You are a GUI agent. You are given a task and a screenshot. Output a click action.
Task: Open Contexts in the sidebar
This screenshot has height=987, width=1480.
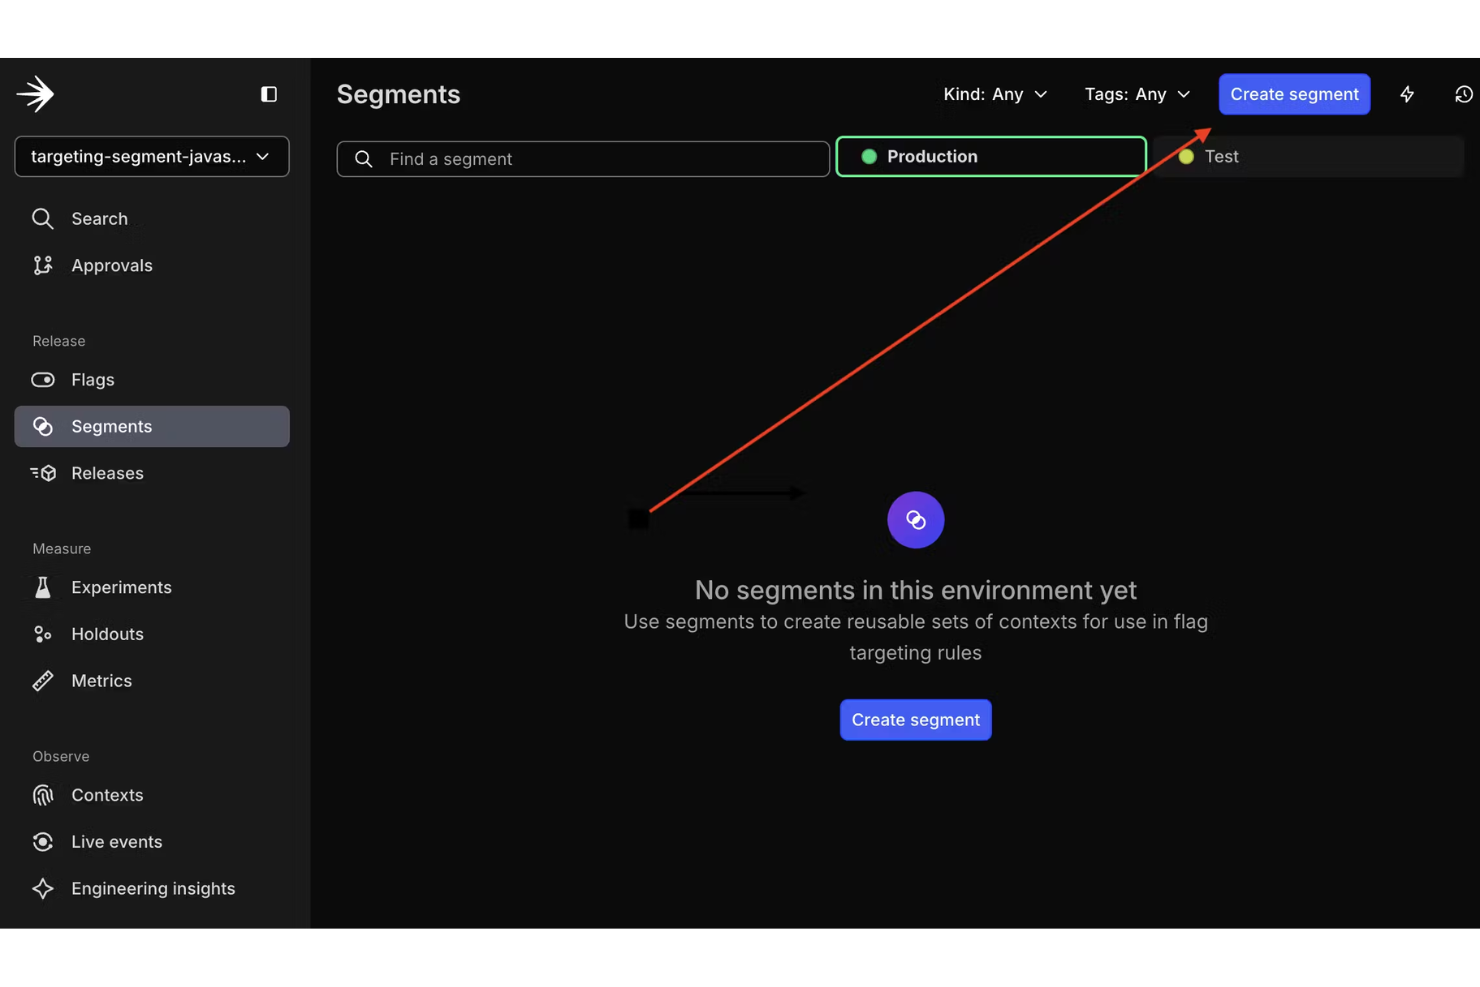click(x=152, y=795)
